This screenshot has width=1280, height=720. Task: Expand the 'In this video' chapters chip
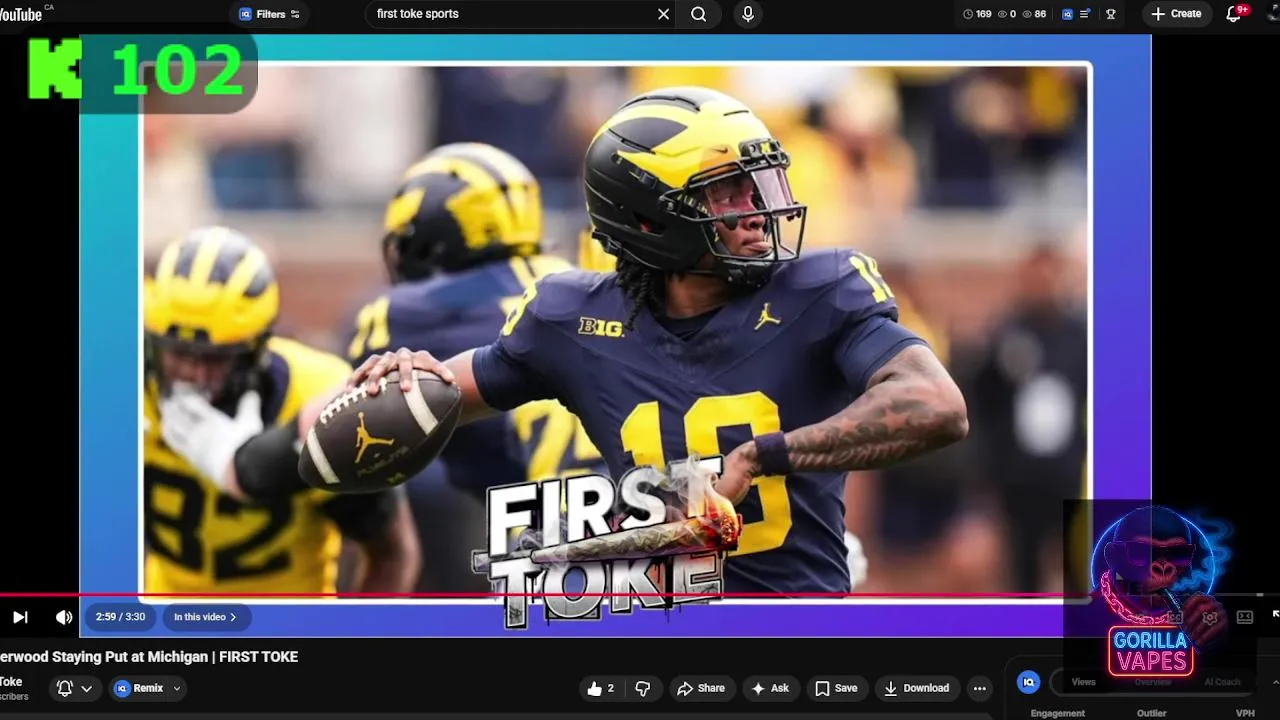[x=206, y=617]
